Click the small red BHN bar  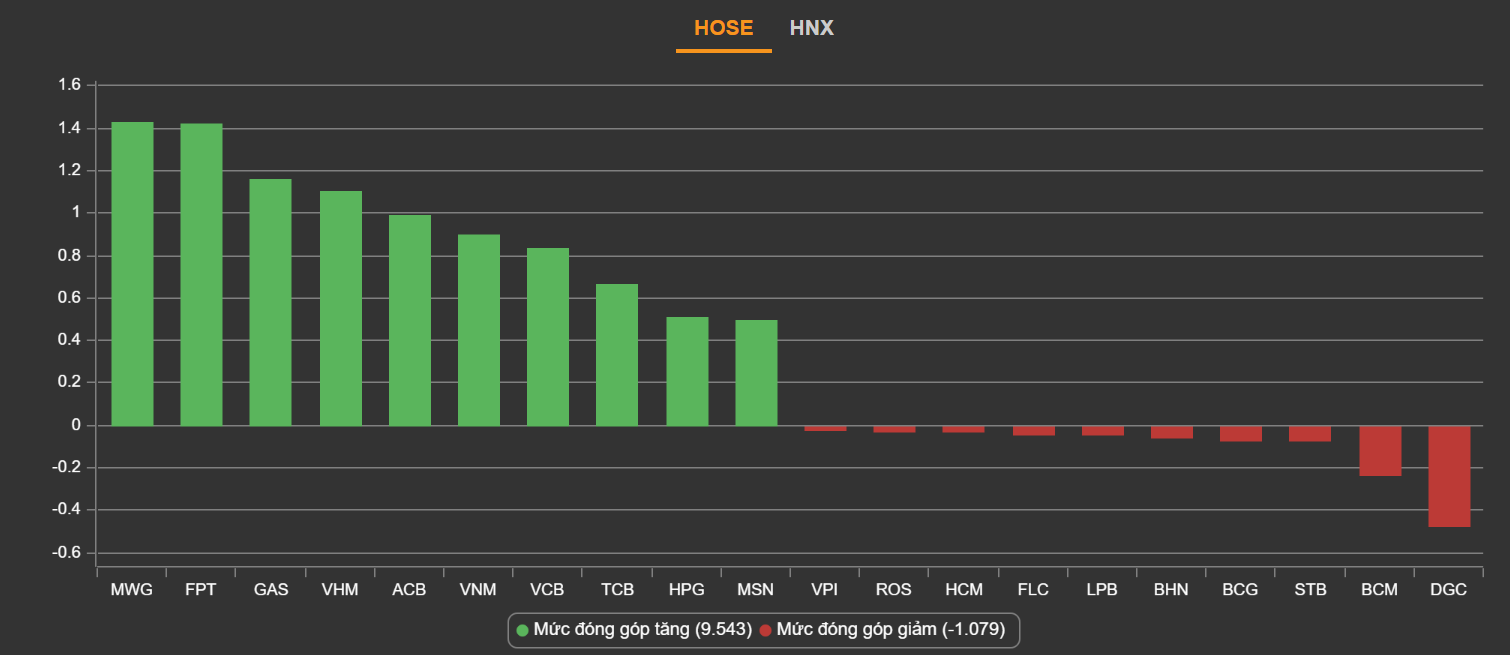(x=1171, y=432)
